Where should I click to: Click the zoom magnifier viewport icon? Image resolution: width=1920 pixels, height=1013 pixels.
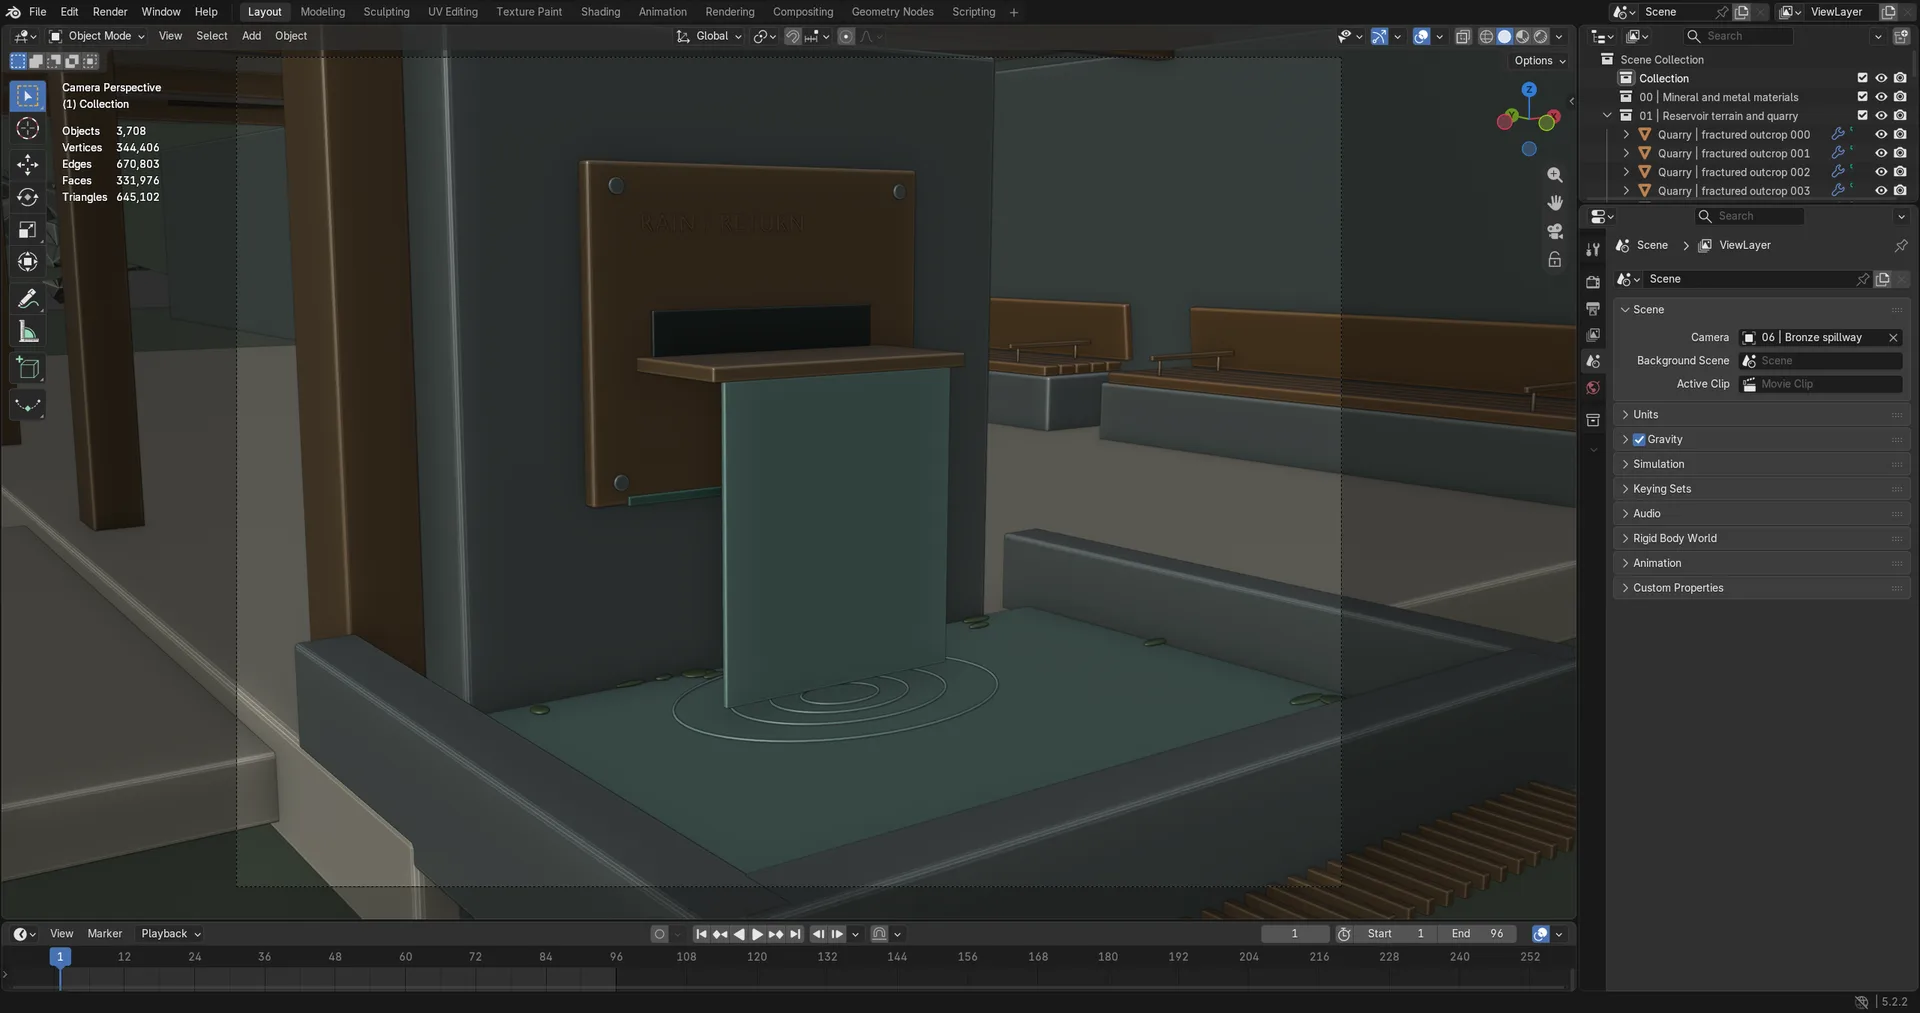(x=1555, y=175)
